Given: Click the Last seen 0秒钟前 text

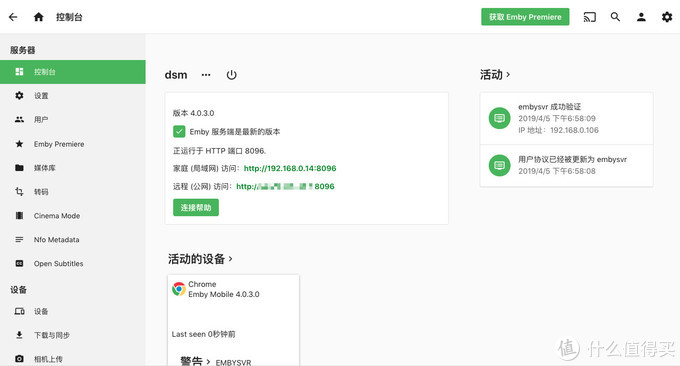Looking at the screenshot, I should [203, 334].
